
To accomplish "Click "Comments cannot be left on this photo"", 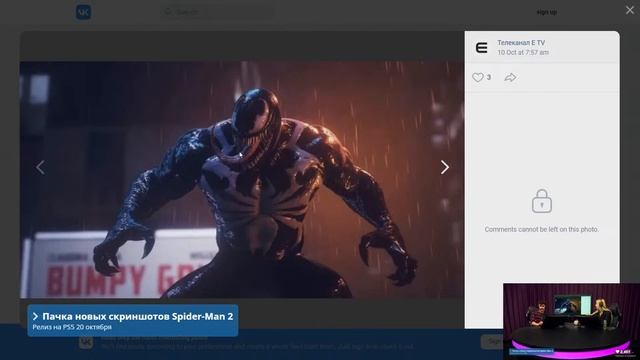I will (542, 229).
